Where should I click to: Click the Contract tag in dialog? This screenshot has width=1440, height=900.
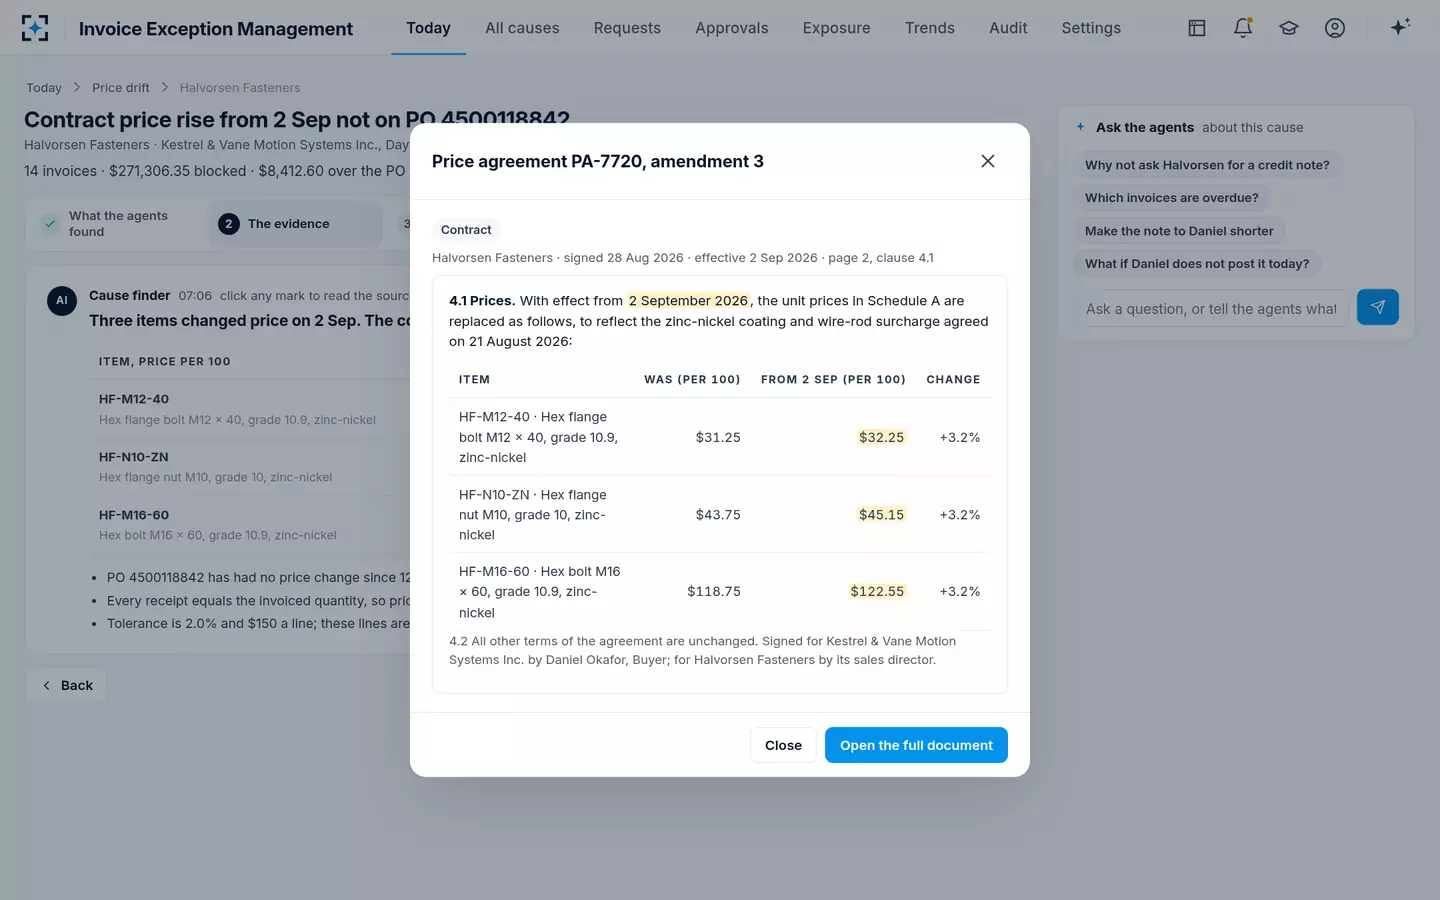click(466, 230)
